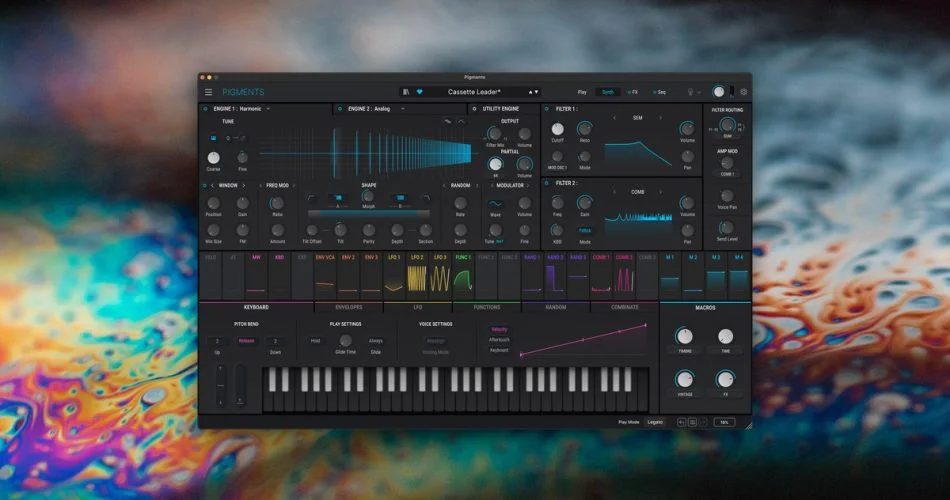Switch to the LFO tab
The height and width of the screenshot is (500, 950).
[x=417, y=307]
